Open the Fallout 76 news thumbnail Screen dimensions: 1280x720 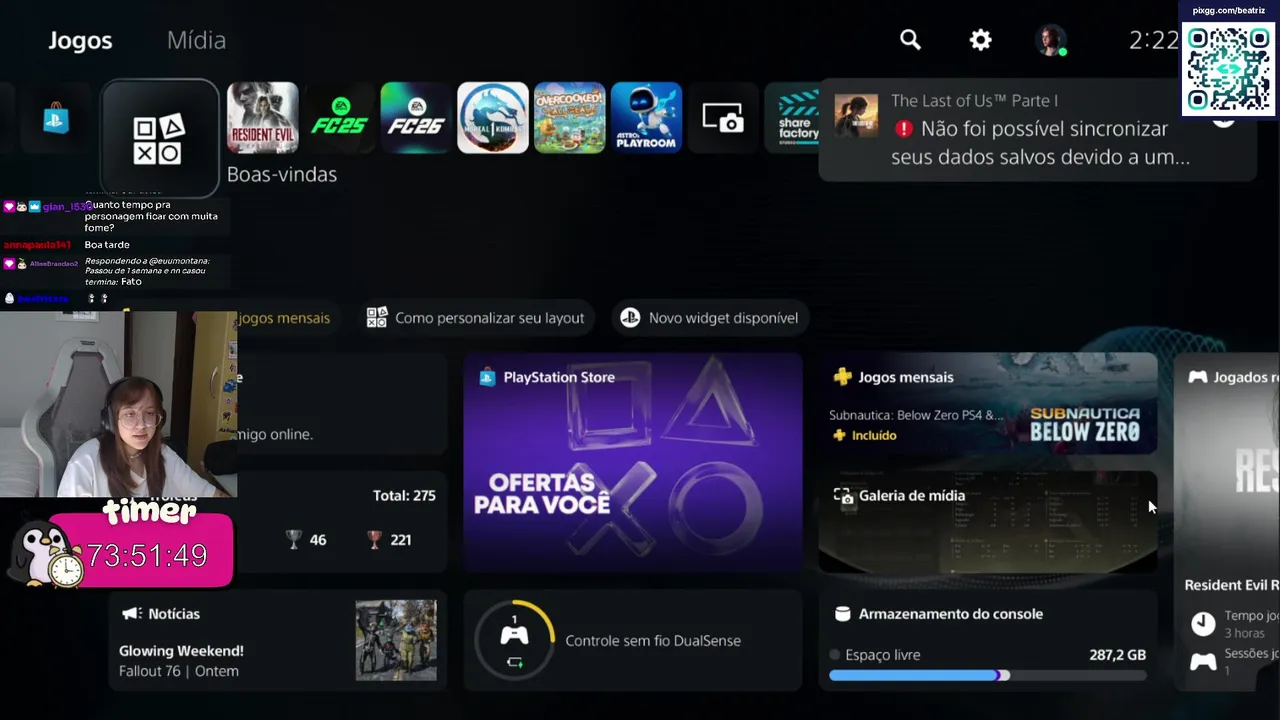396,640
